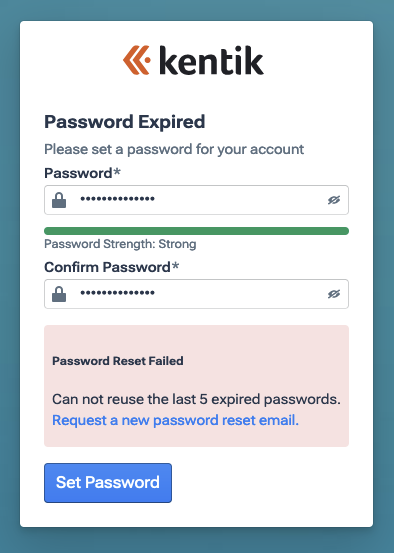This screenshot has height=553, width=394.
Task: Click the 'Password Reset Failed' error title
Action: pyautogui.click(x=118, y=361)
